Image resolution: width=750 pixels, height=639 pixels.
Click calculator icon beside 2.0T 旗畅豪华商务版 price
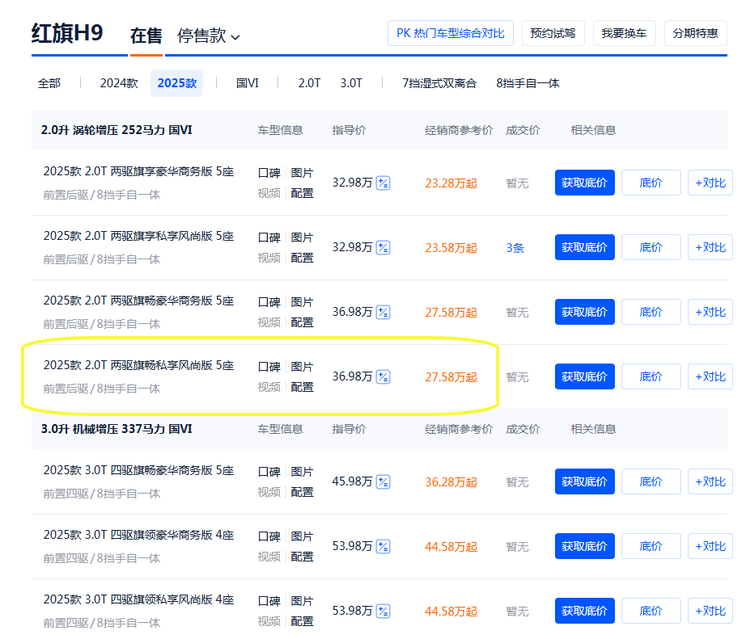[x=383, y=312]
